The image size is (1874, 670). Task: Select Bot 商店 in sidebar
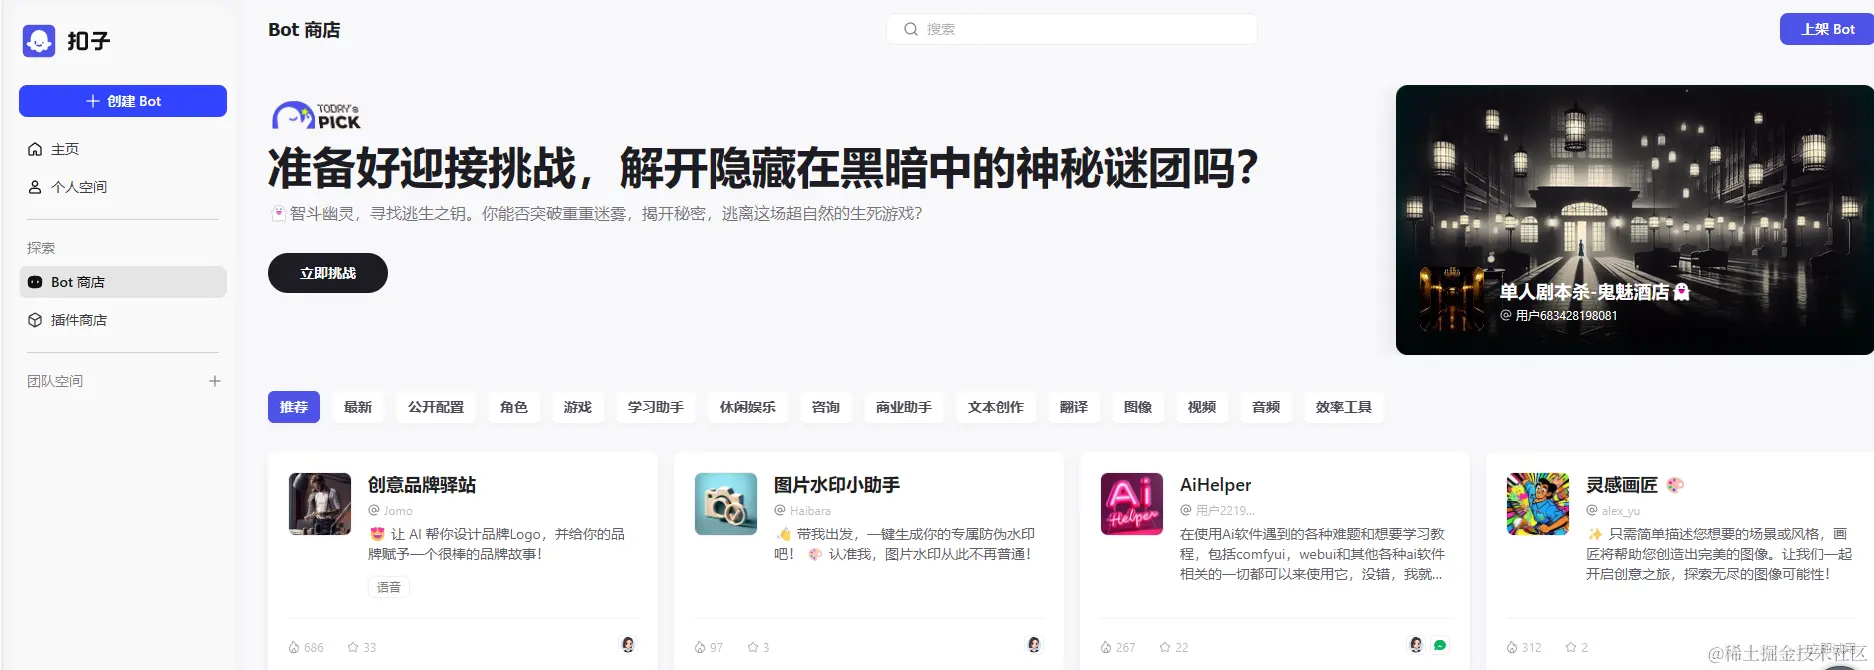pos(123,282)
